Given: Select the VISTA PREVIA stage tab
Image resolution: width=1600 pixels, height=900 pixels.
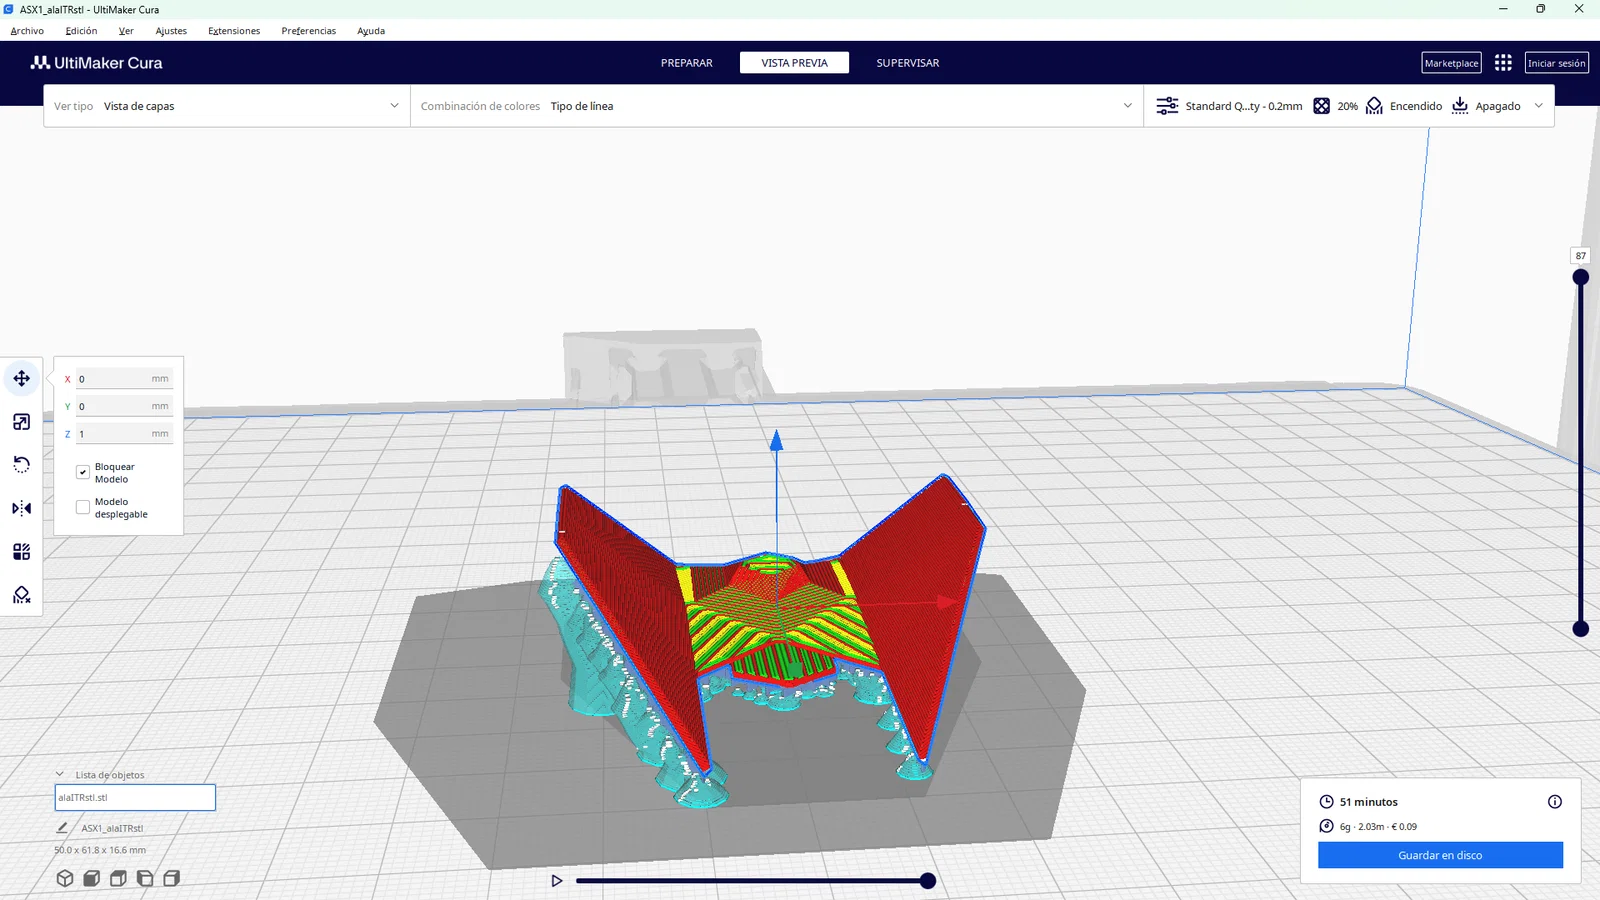Looking at the screenshot, I should coord(795,63).
